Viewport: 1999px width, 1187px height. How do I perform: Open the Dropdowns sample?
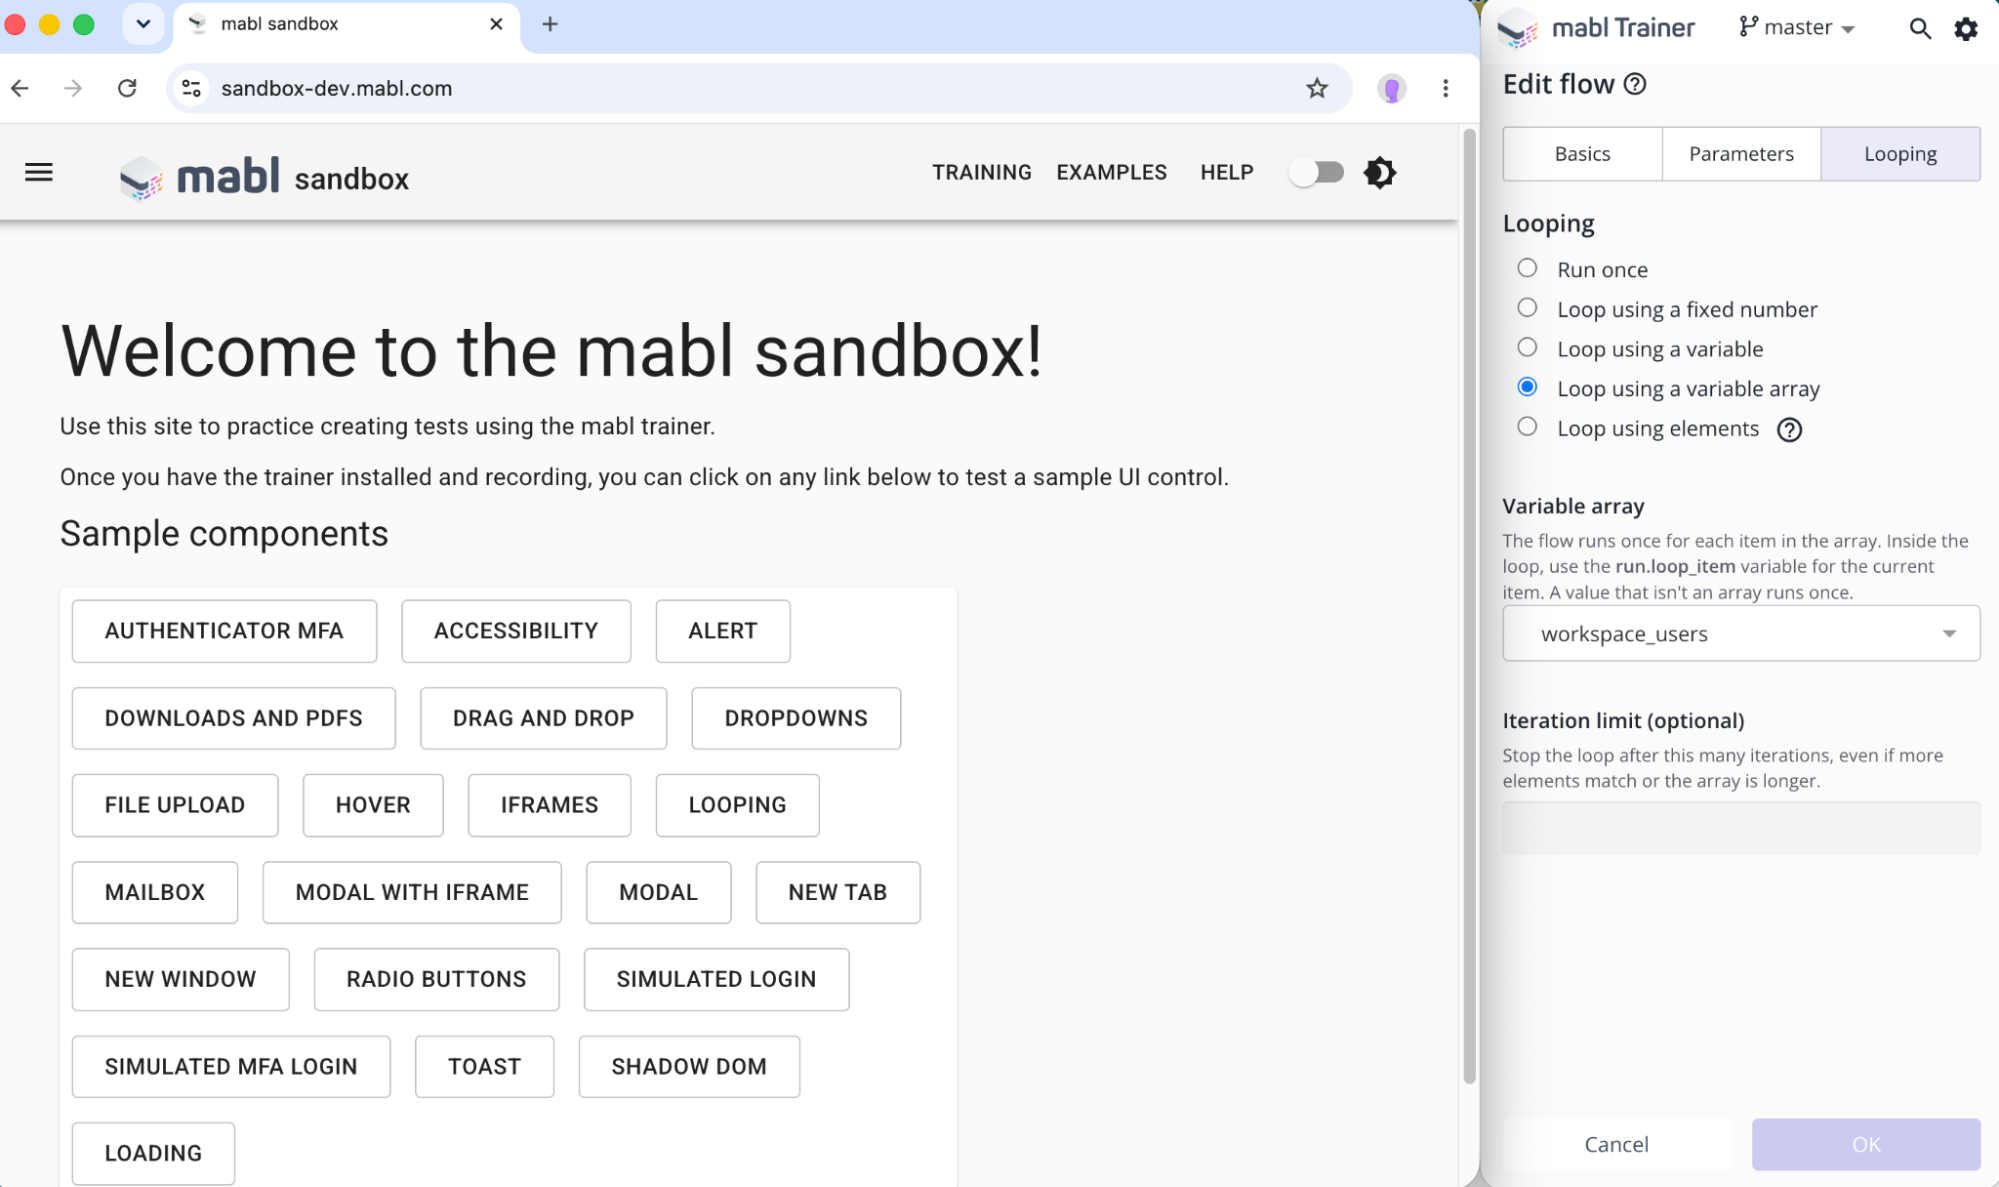(796, 718)
